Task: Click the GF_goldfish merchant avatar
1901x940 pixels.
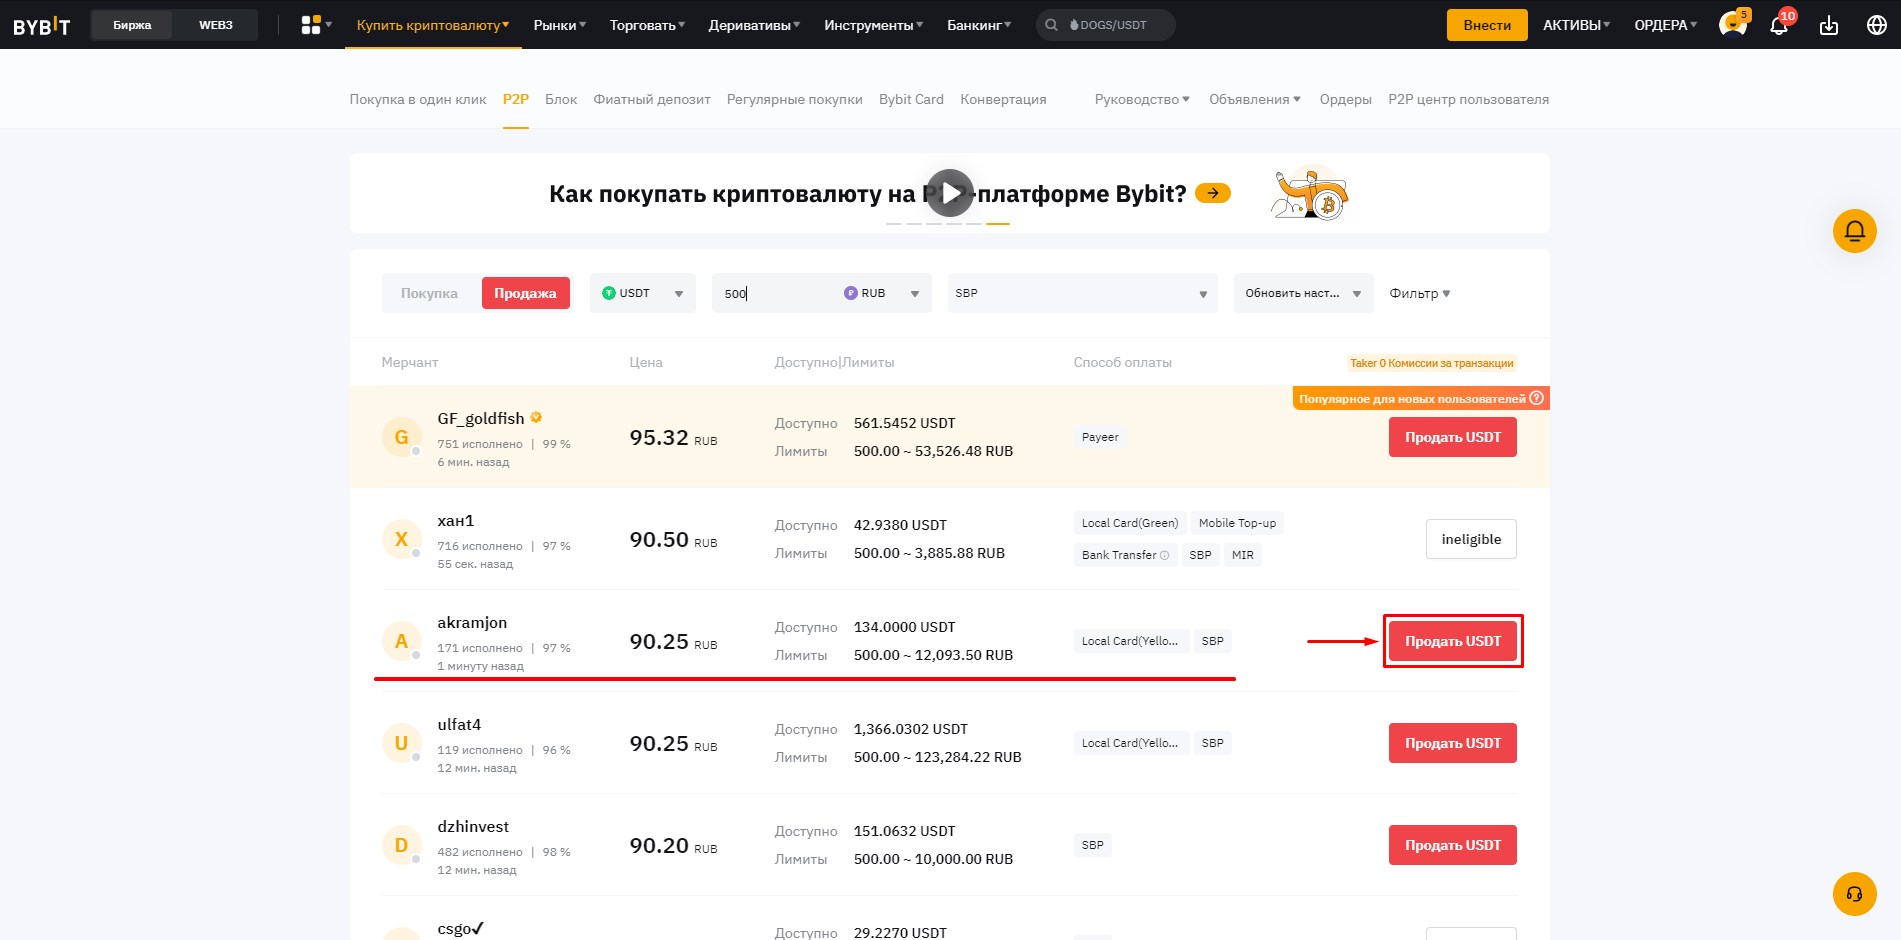Action: coord(401,437)
